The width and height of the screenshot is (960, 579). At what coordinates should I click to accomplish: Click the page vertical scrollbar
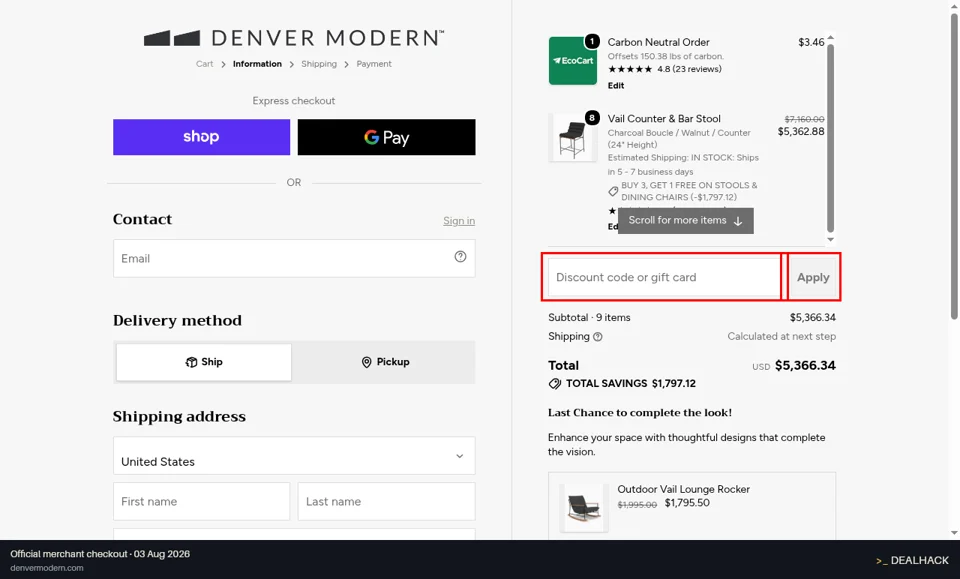point(954,165)
